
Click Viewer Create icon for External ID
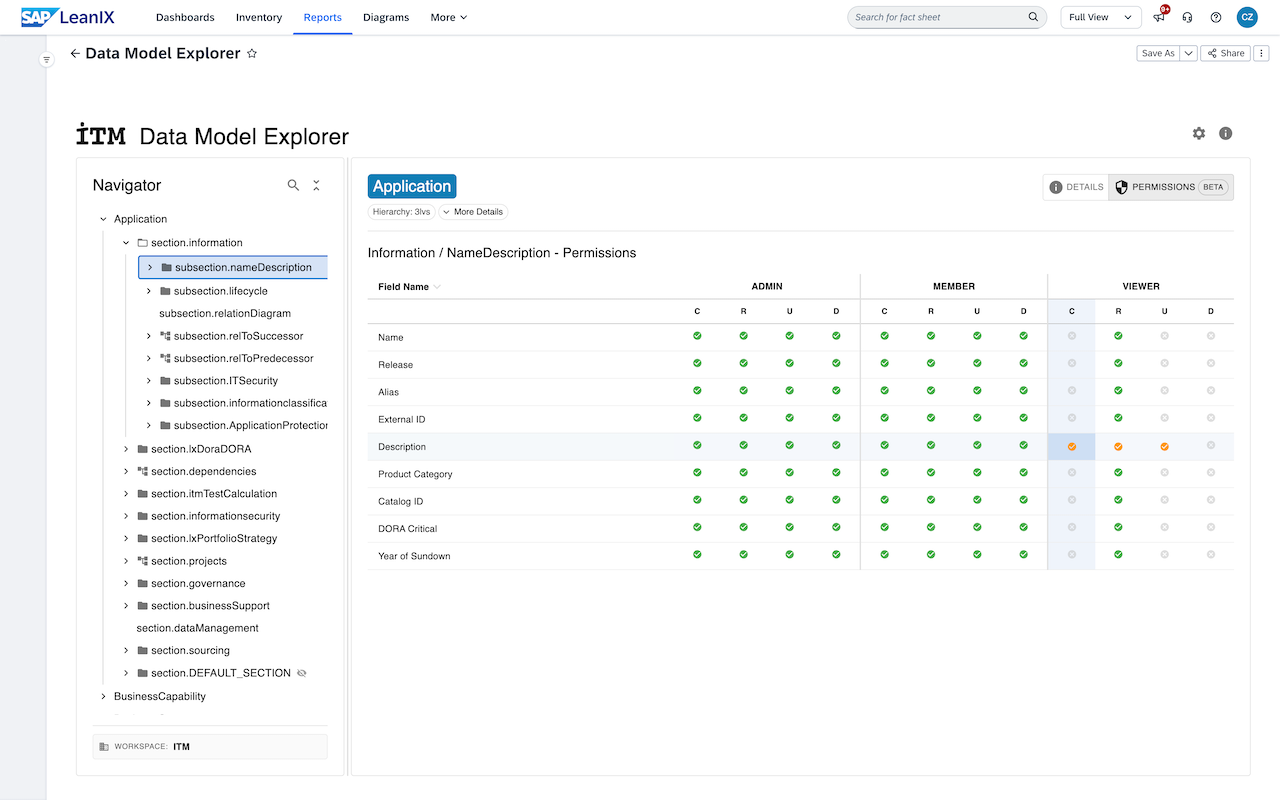coord(1072,418)
